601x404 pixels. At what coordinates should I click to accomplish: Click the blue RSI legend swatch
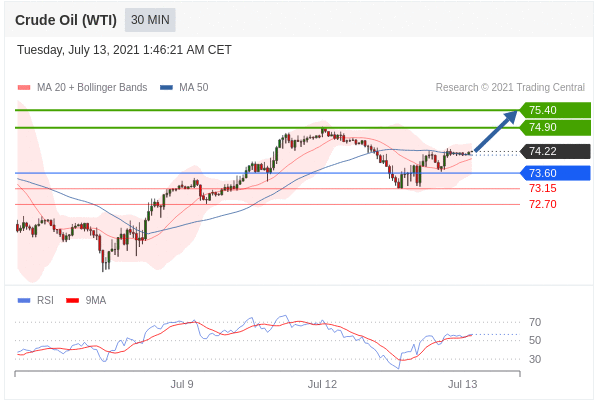(x=24, y=300)
